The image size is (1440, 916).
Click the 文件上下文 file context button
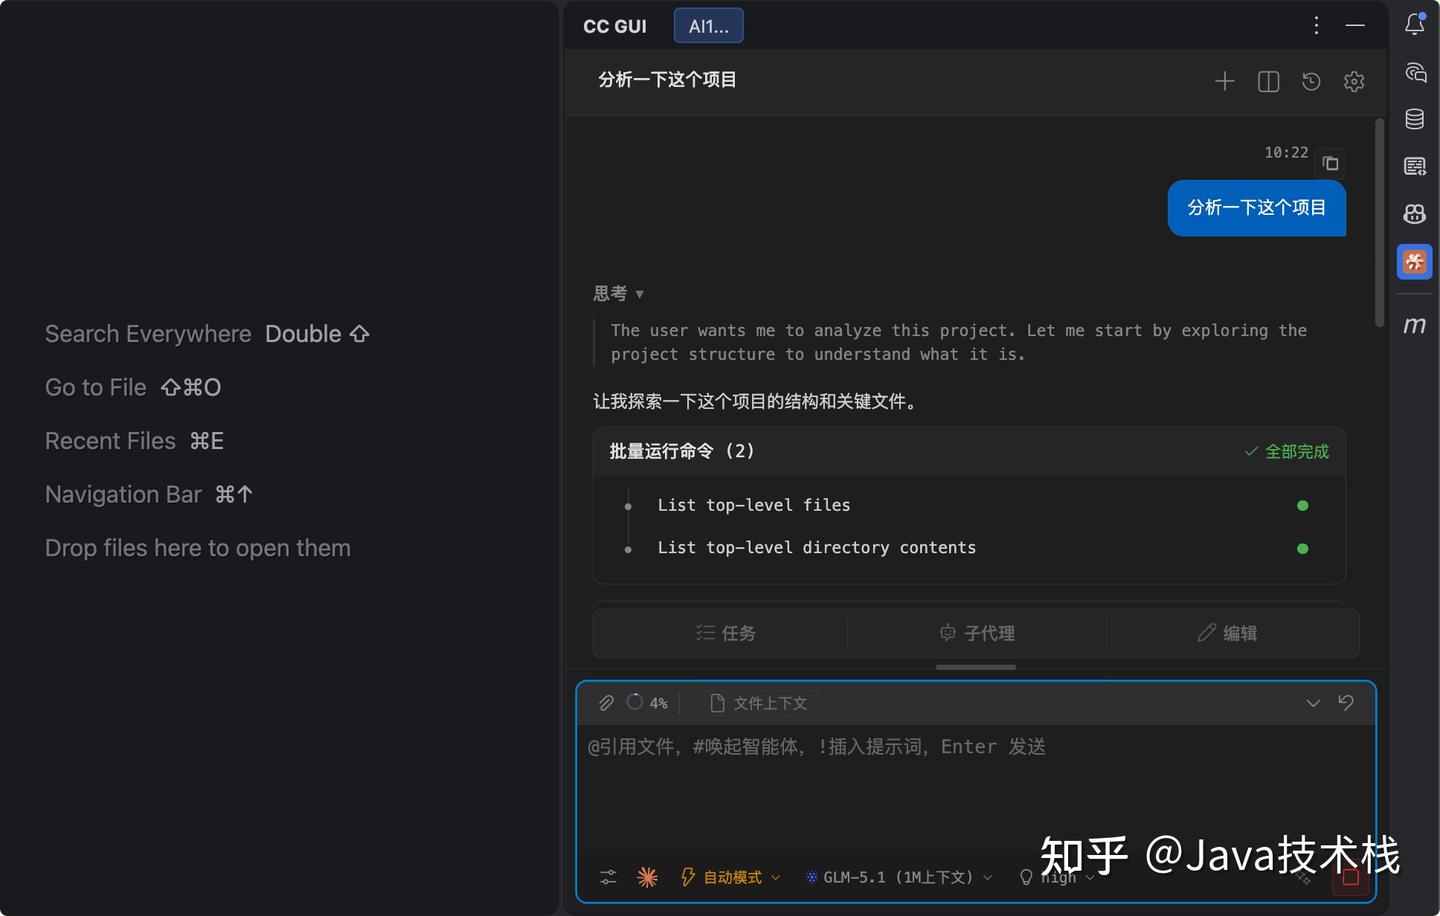[758, 703]
